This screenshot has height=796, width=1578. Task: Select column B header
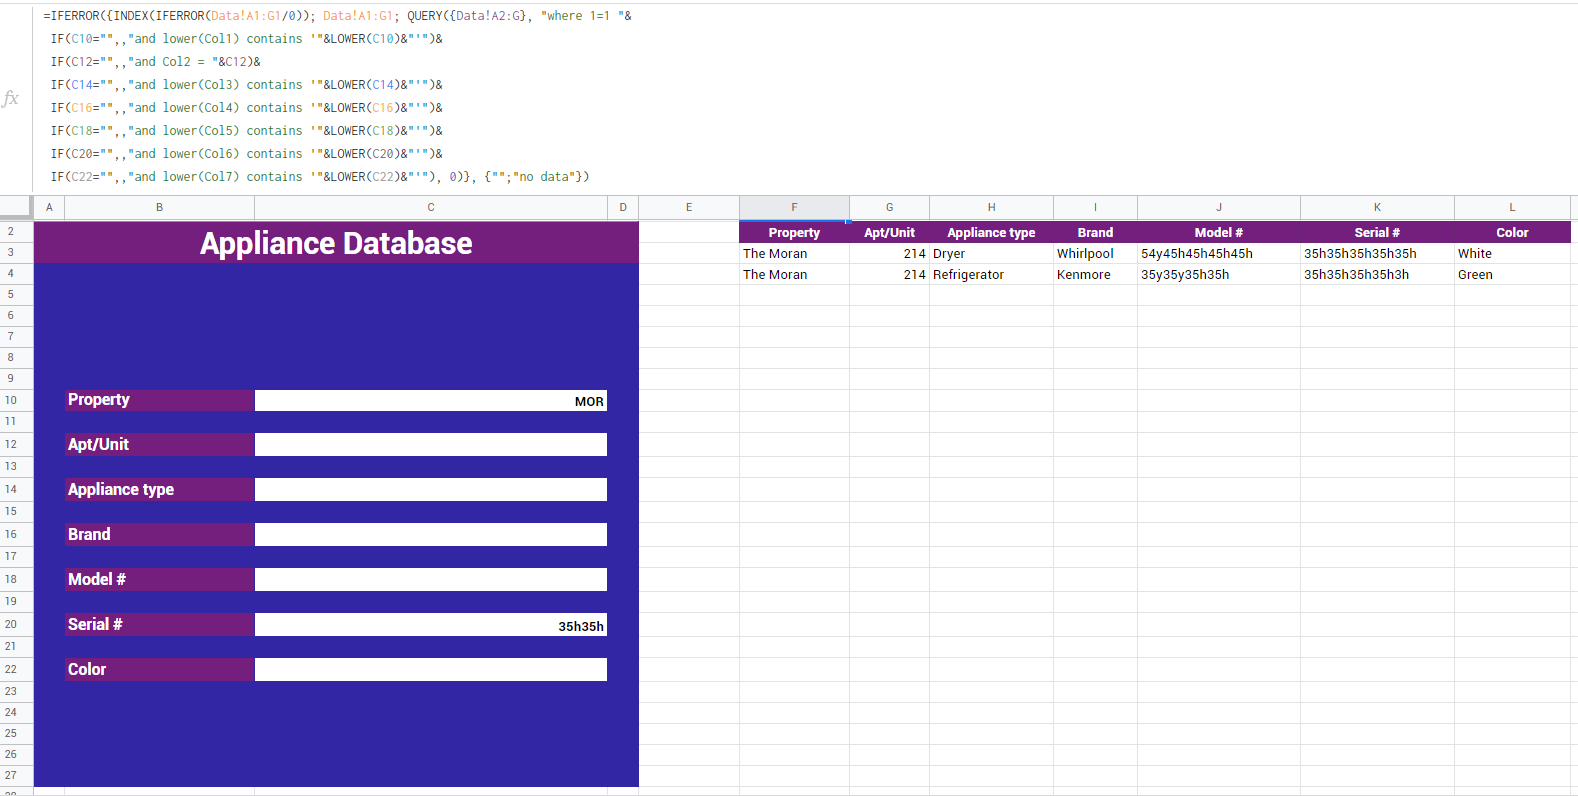[159, 207]
